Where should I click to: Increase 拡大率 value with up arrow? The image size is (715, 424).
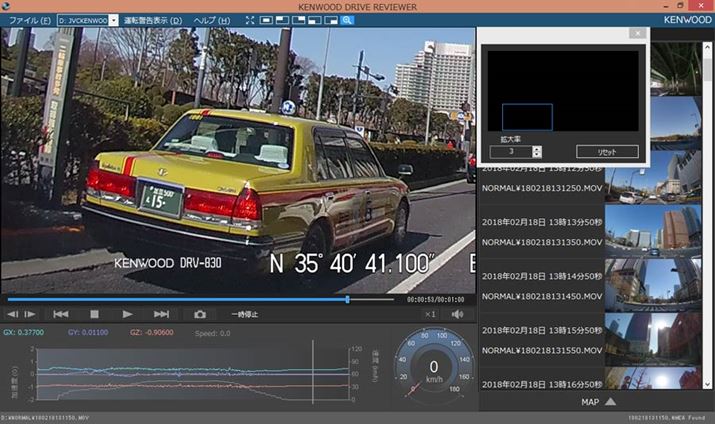coord(537,148)
